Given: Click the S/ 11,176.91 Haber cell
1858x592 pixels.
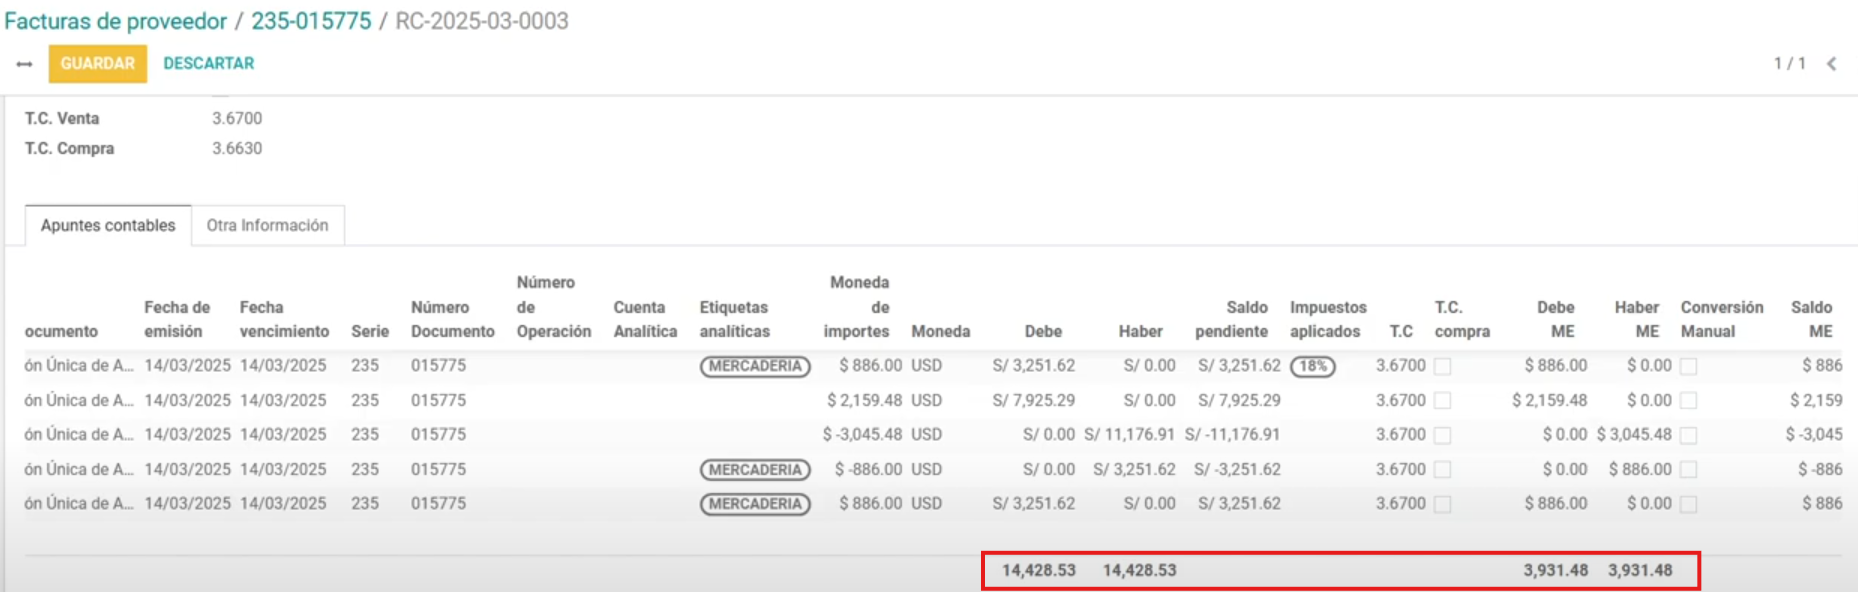Looking at the screenshot, I should tap(1129, 435).
